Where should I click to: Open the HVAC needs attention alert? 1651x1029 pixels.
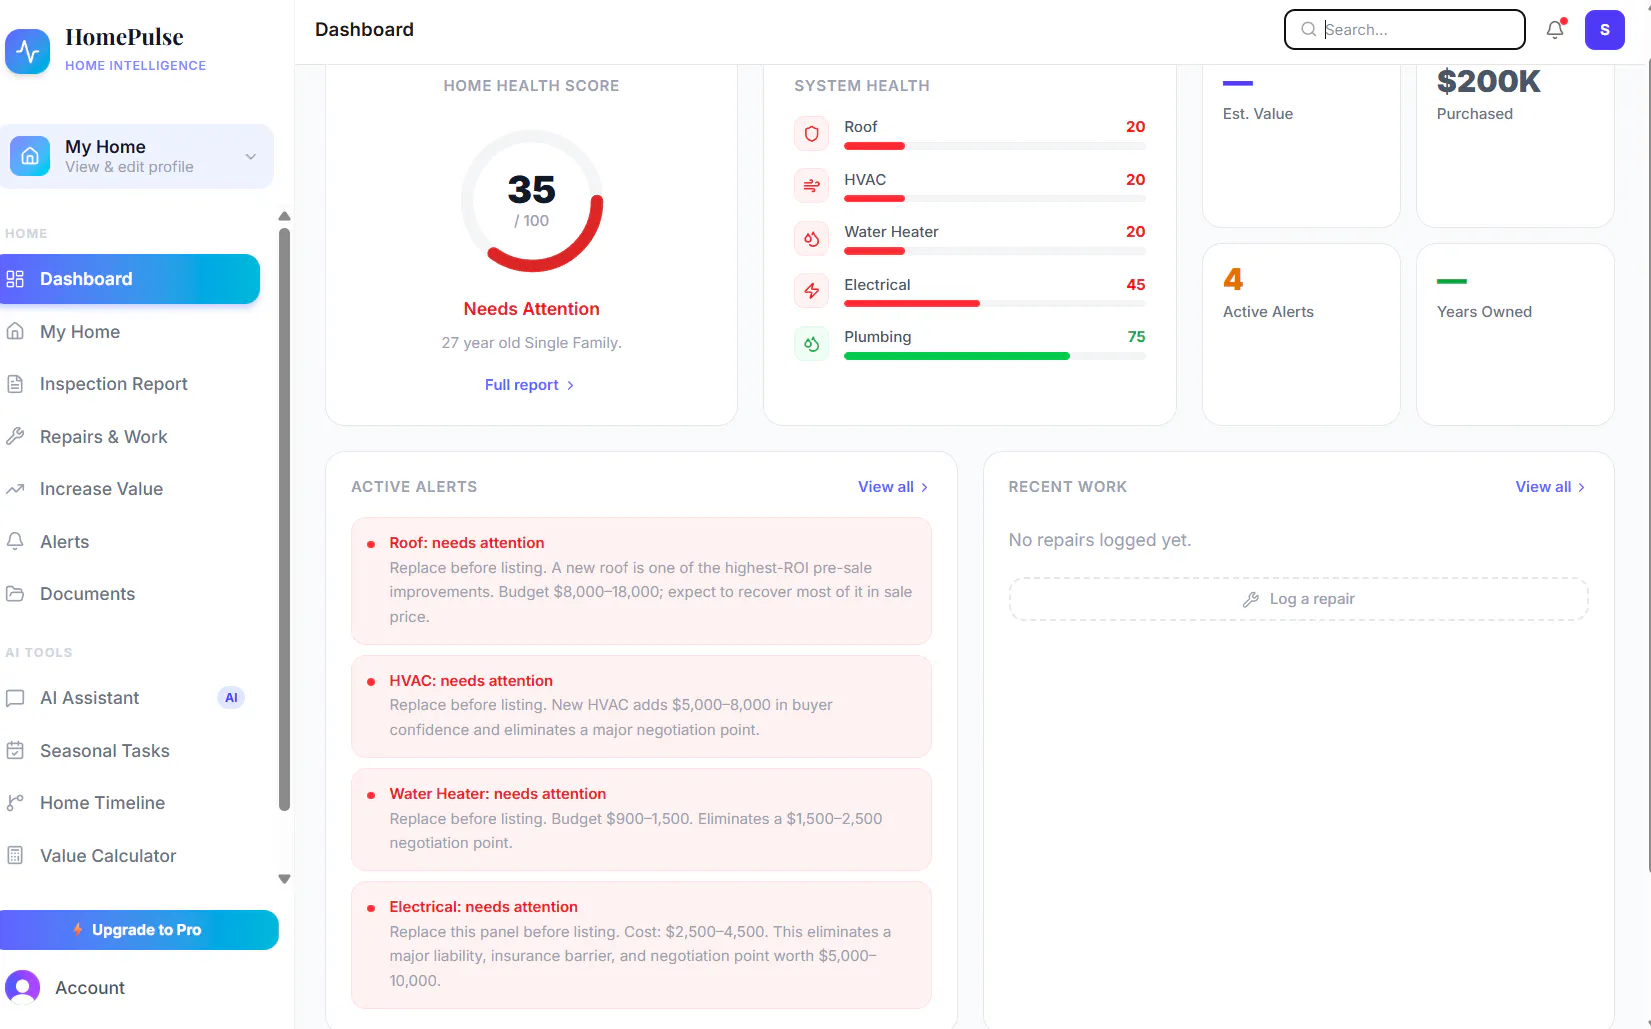[641, 706]
